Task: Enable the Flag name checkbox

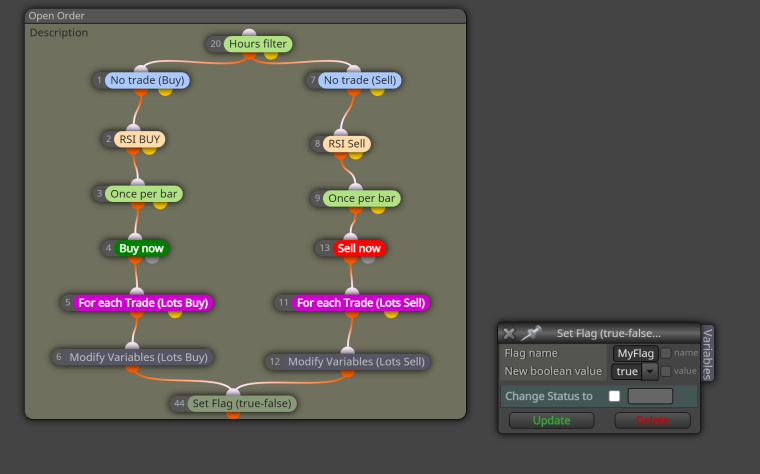Action: click(666, 353)
